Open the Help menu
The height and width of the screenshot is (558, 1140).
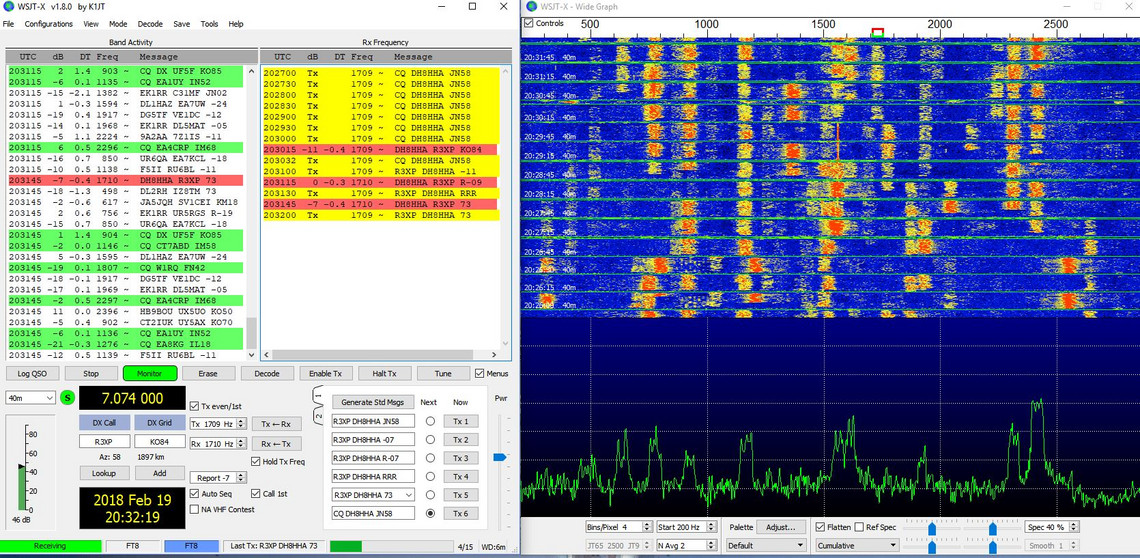(x=236, y=23)
